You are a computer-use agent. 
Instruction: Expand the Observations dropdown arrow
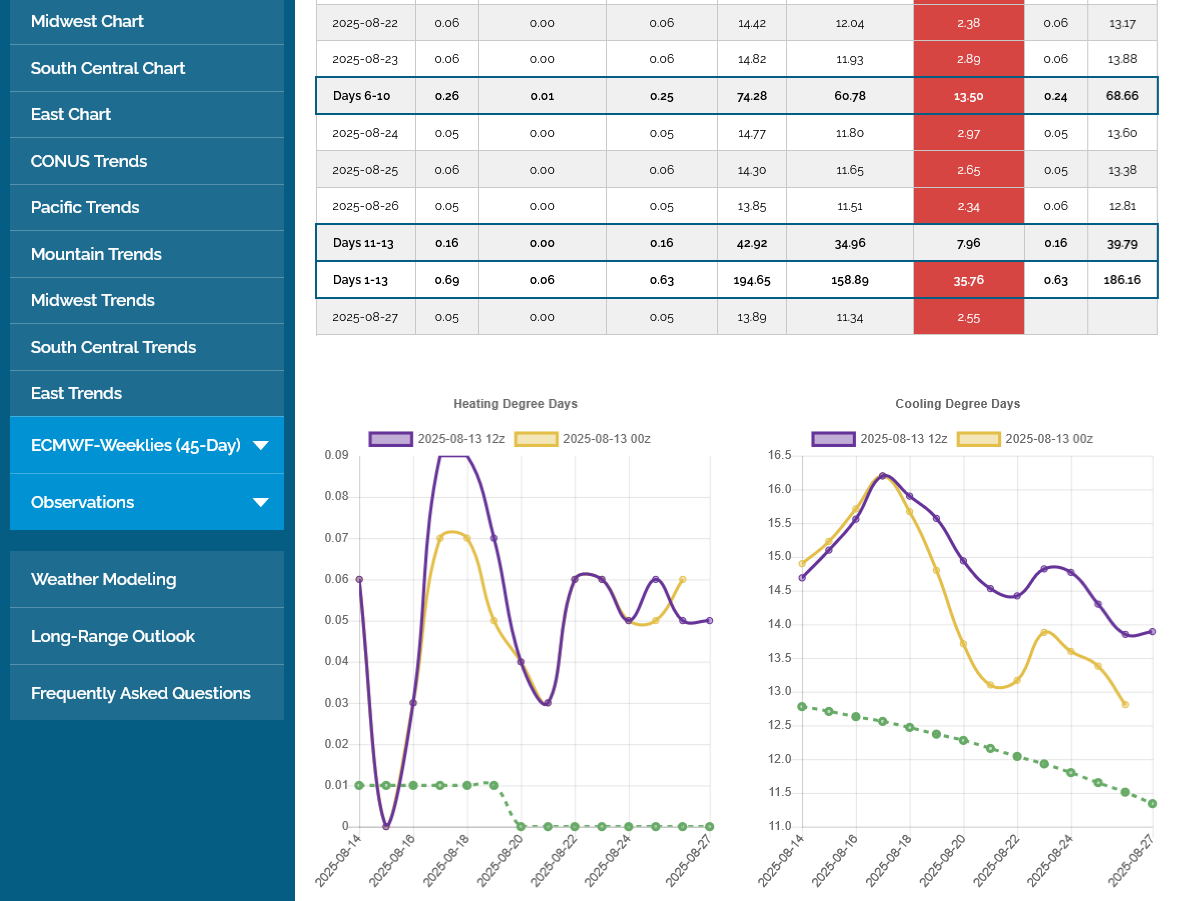click(x=260, y=503)
